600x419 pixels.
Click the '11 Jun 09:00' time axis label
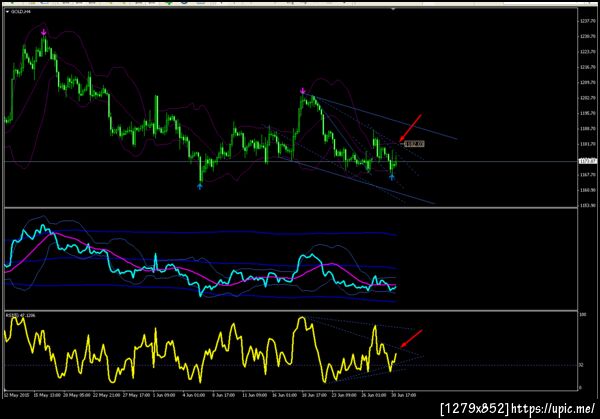[x=254, y=395]
